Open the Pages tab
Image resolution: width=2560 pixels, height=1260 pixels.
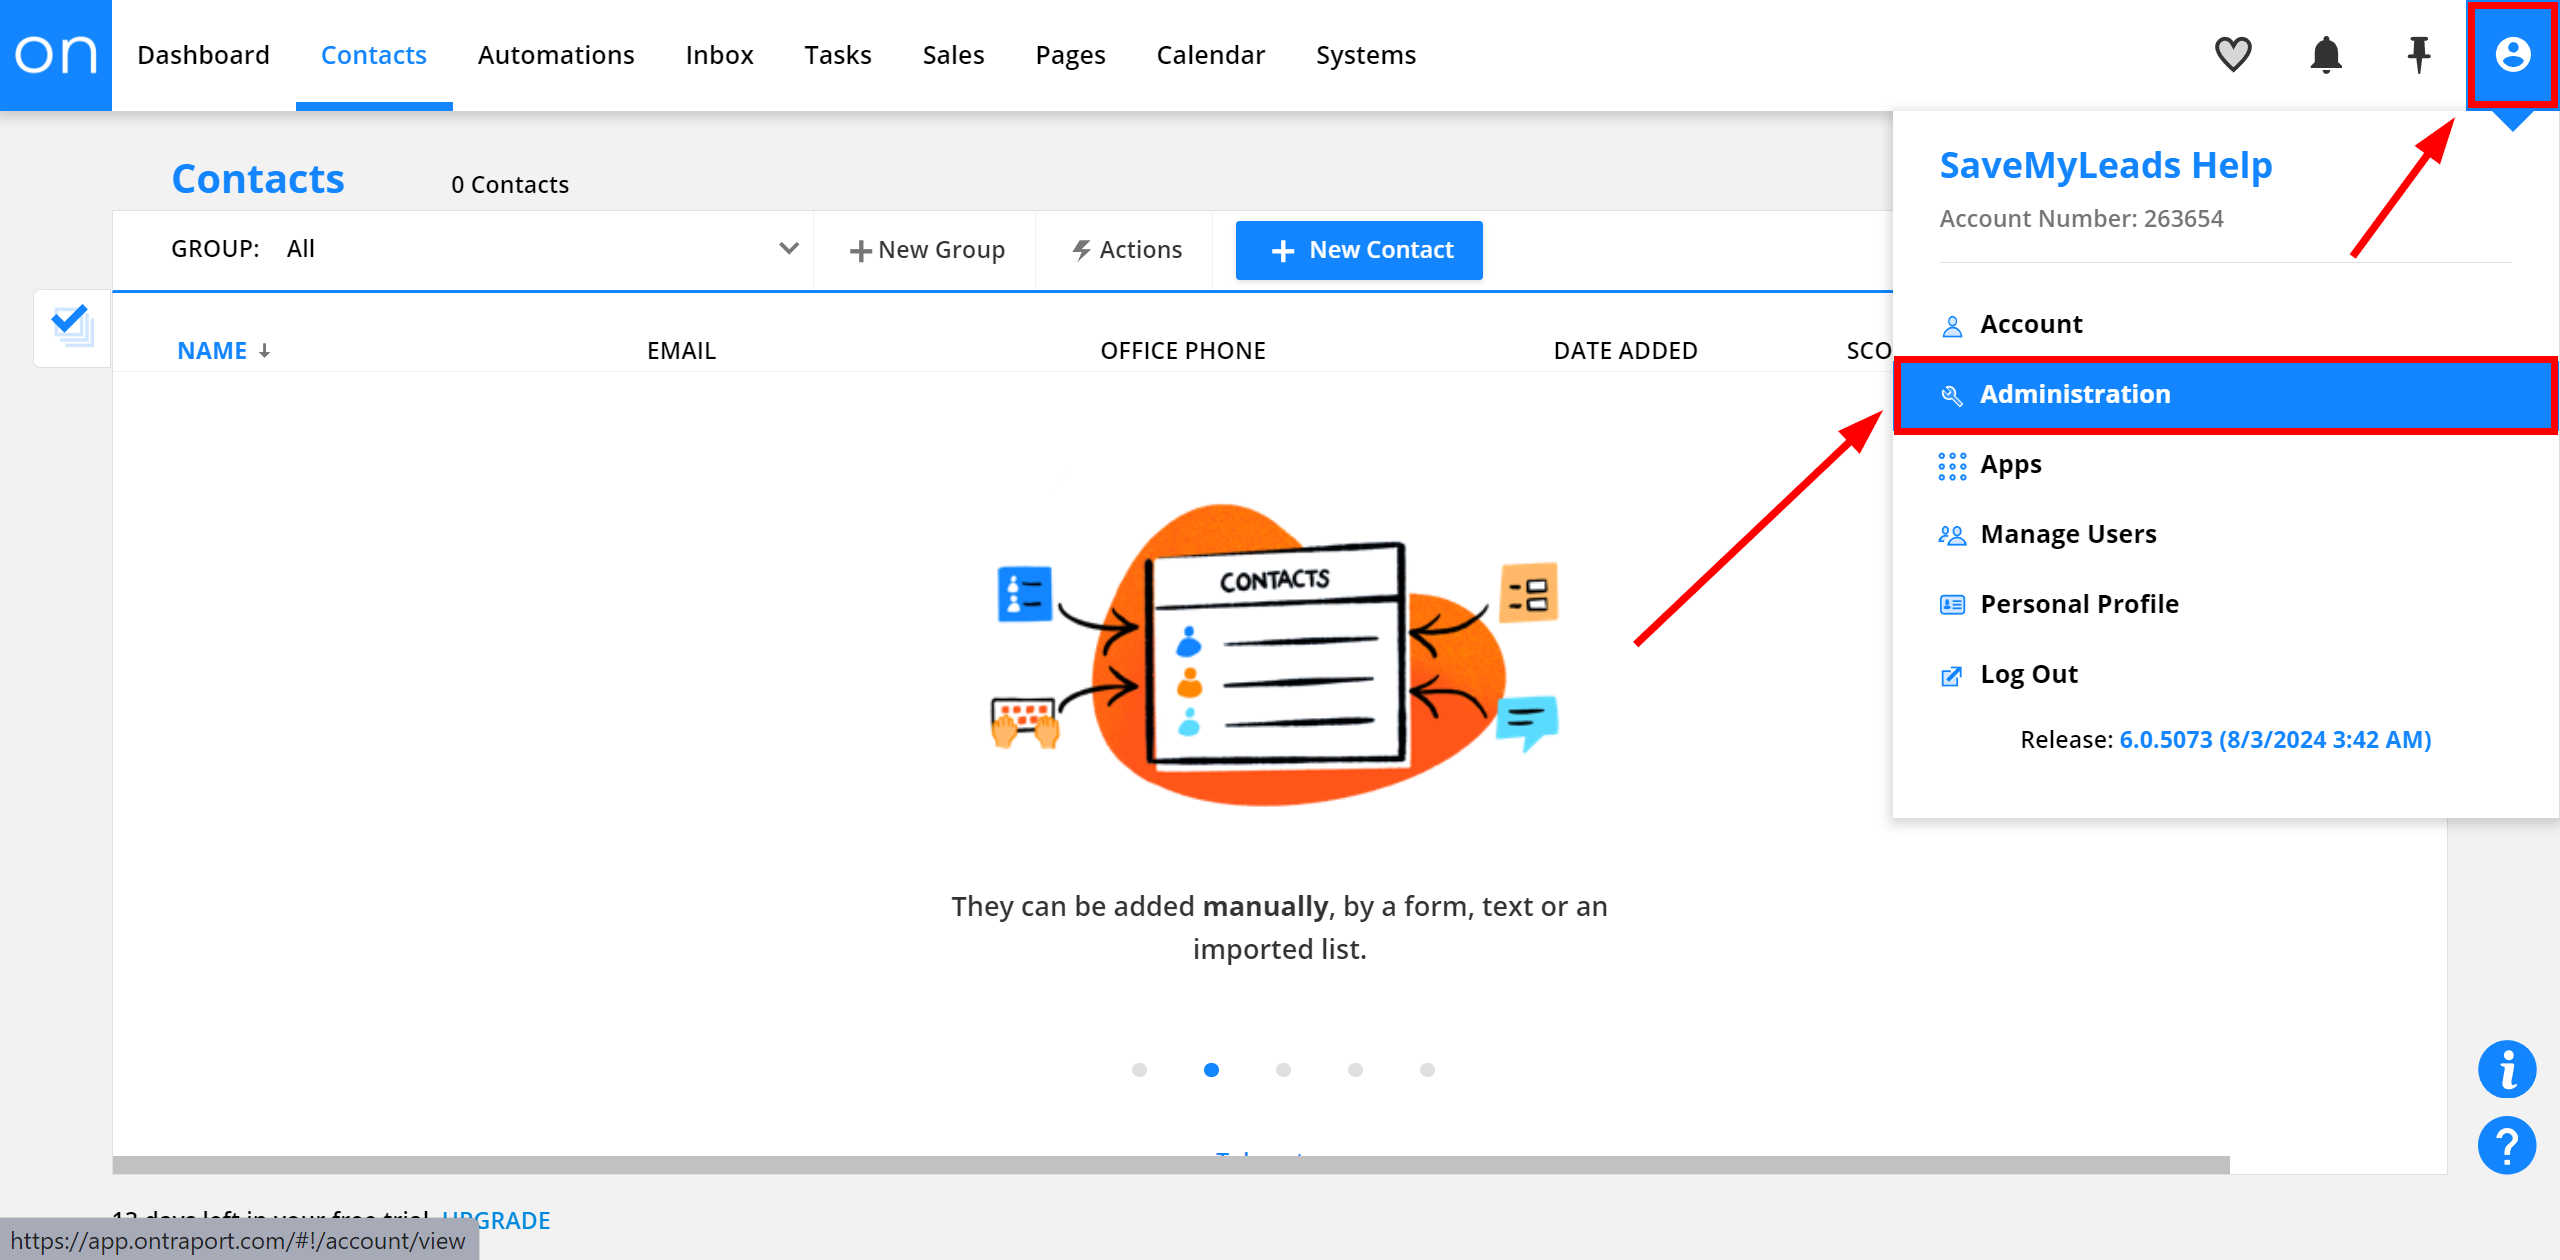(1070, 55)
